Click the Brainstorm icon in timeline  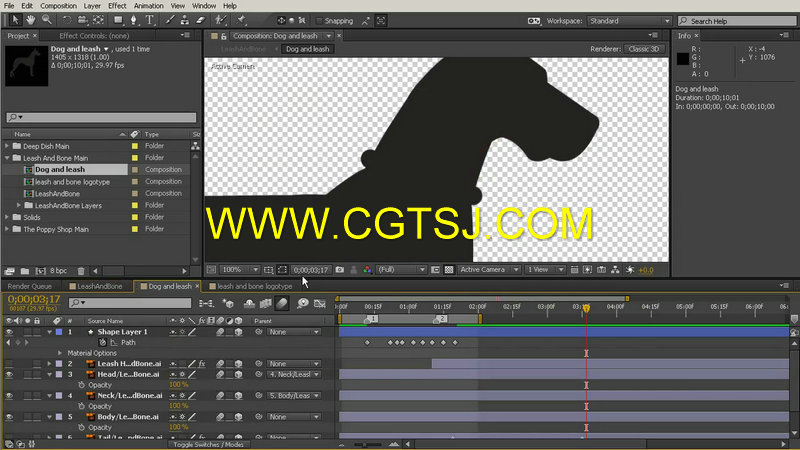click(303, 304)
